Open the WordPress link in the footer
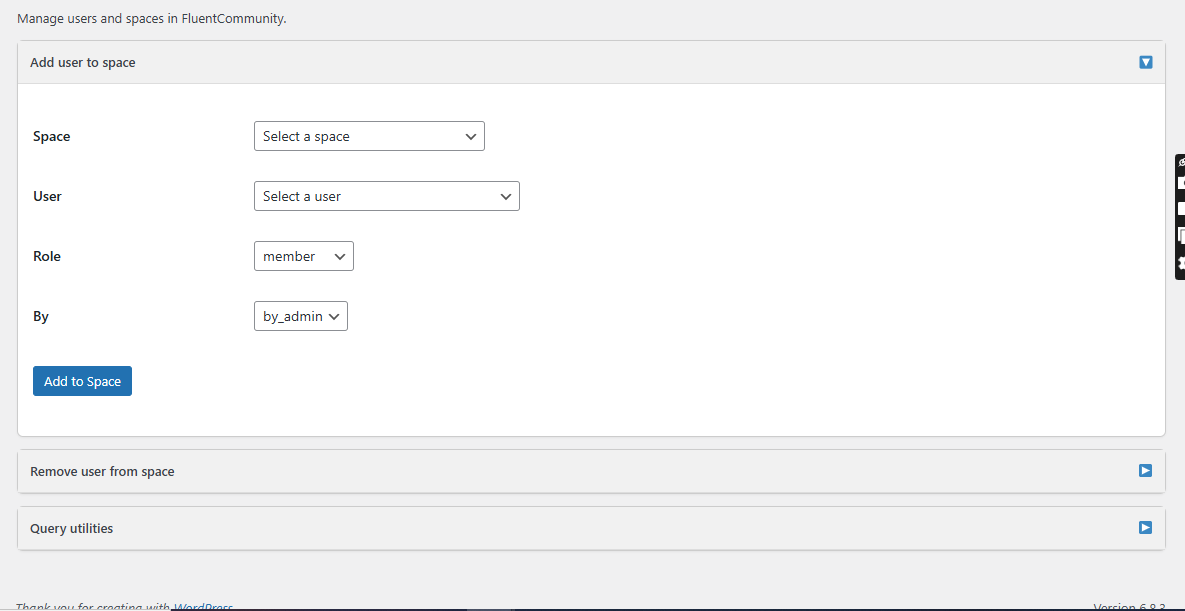The height and width of the screenshot is (611, 1185). 203,606
